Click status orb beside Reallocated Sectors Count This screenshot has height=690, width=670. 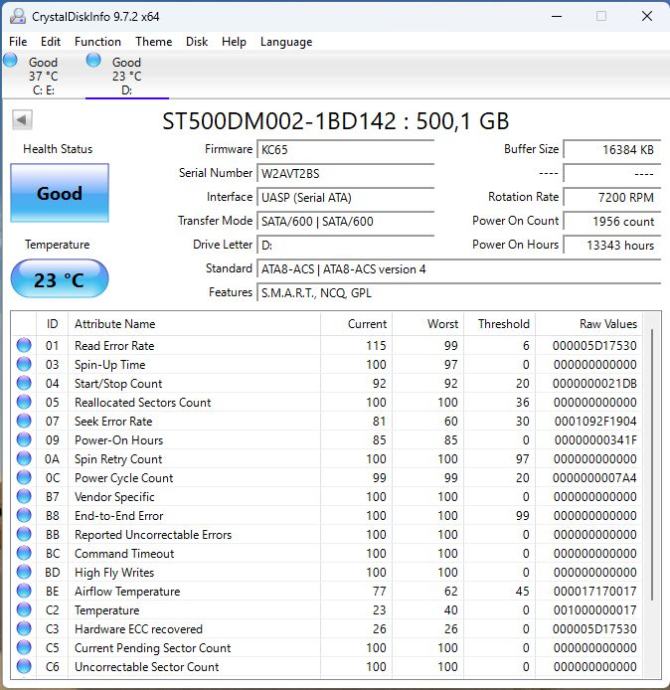coord(24,403)
